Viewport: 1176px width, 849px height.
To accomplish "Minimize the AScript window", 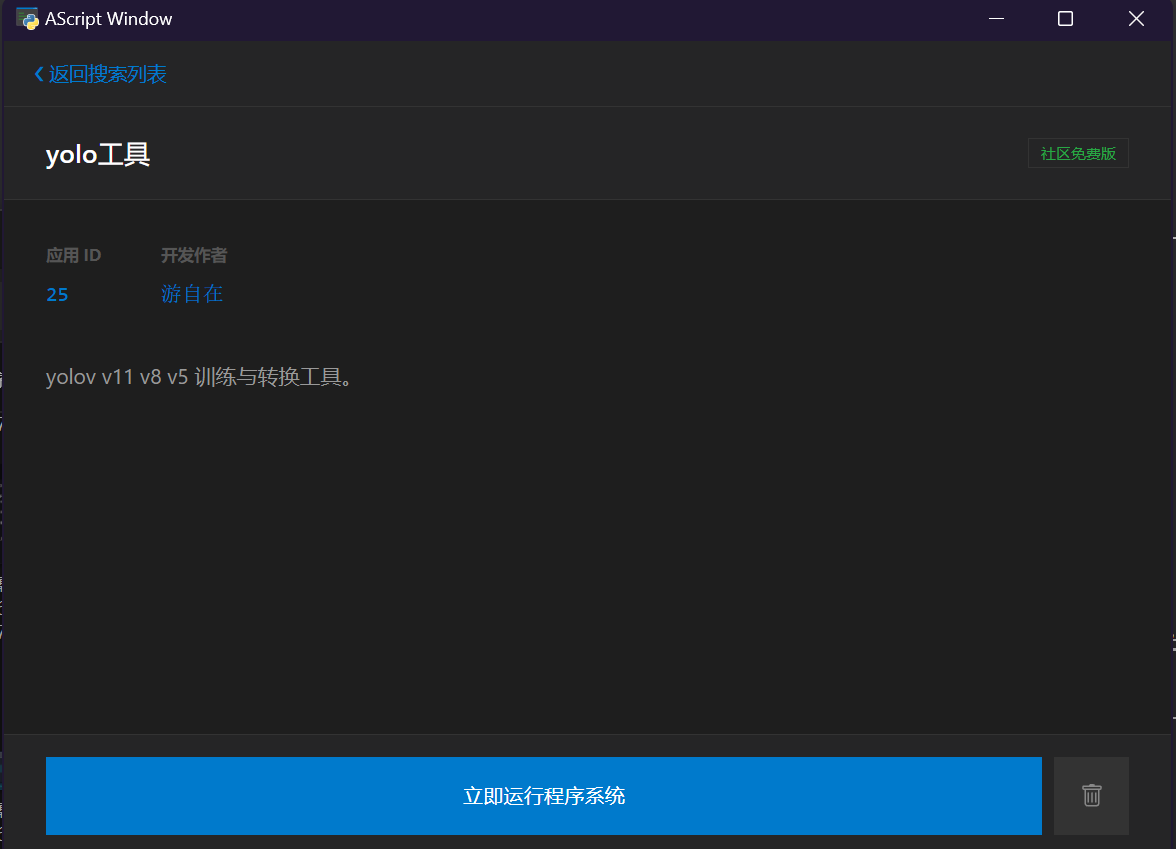I will [x=996, y=18].
